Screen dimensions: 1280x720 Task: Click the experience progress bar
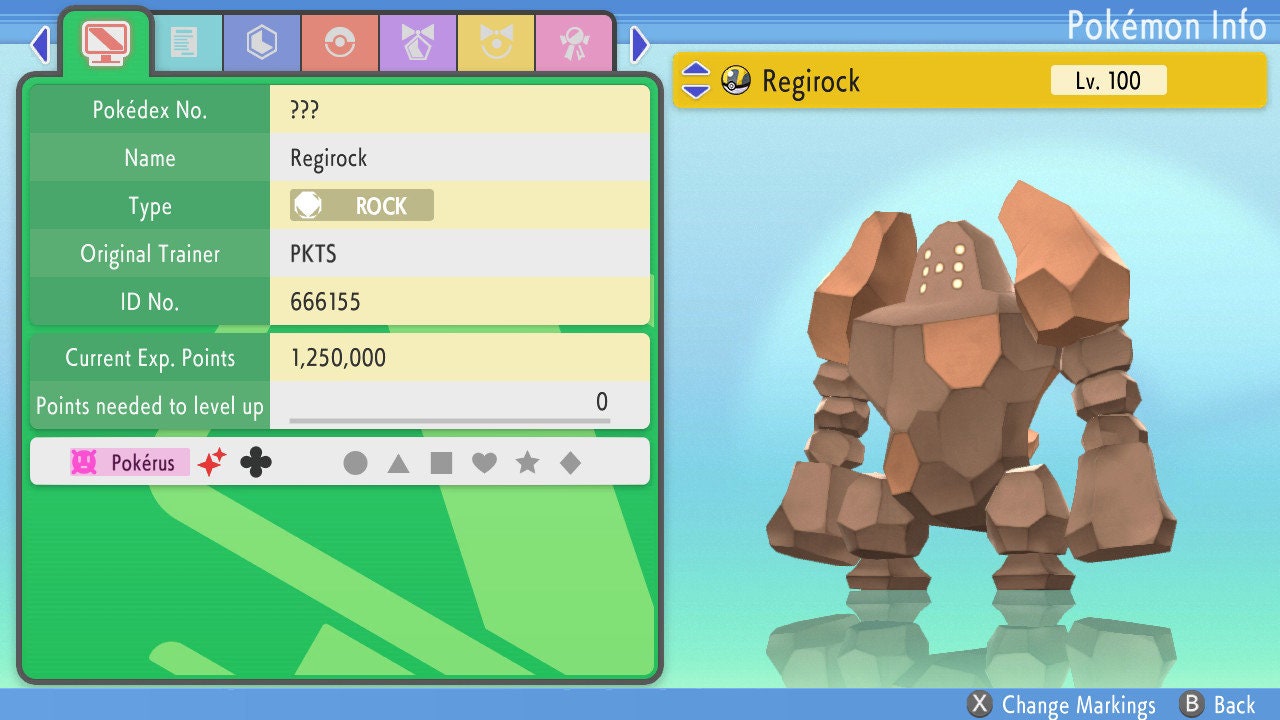pyautogui.click(x=450, y=421)
